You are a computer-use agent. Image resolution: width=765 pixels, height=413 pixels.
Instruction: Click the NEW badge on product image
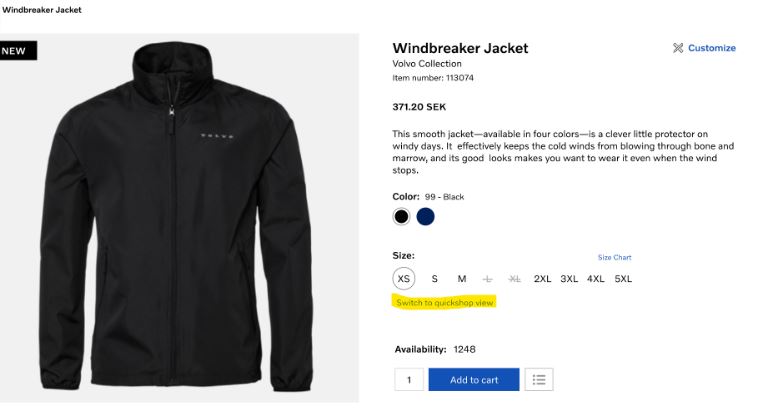click(x=18, y=51)
